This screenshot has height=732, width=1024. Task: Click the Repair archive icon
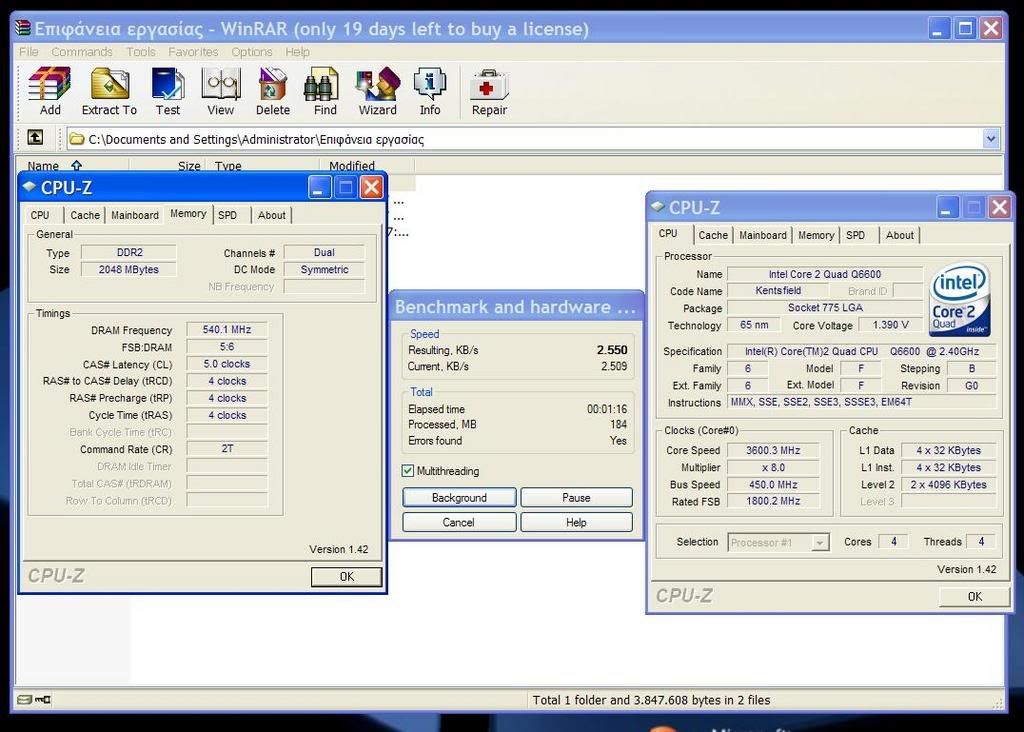pos(489,91)
